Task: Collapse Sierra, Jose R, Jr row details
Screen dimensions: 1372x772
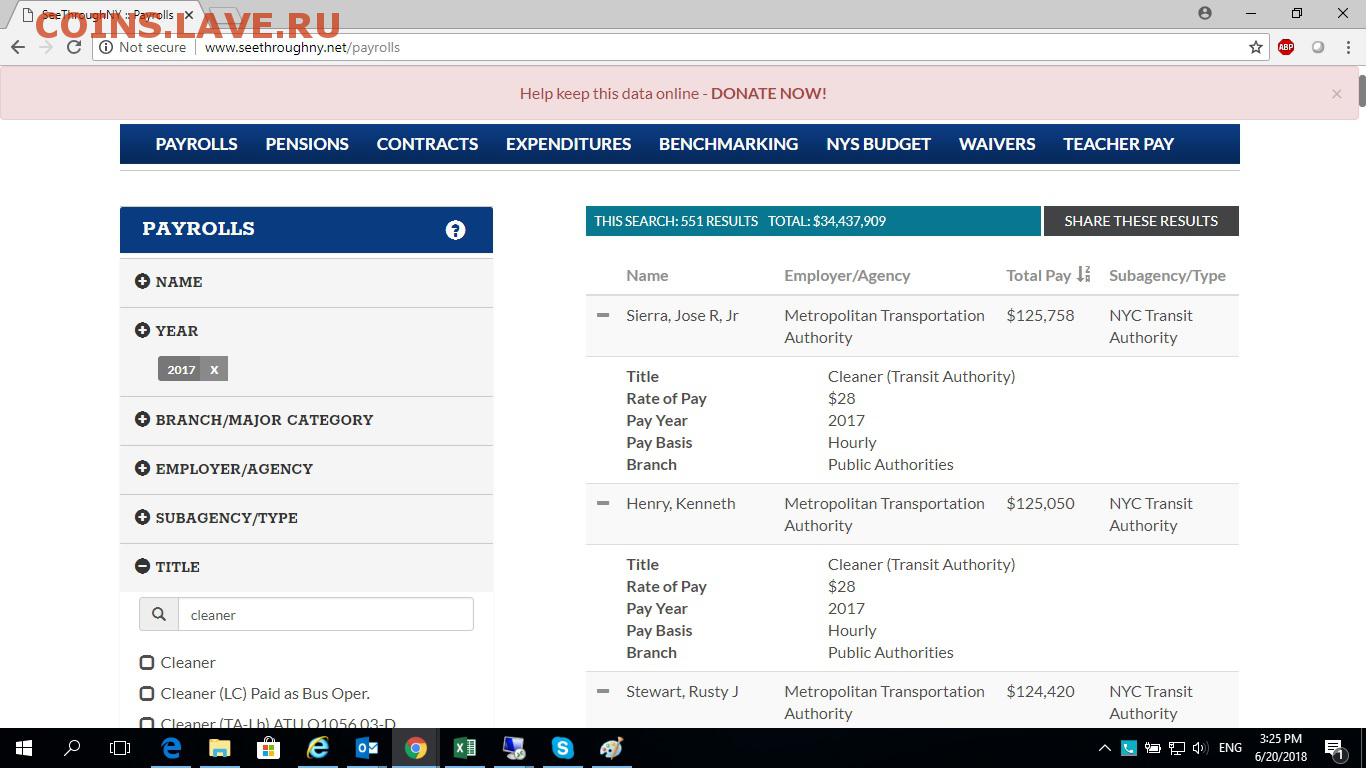Action: (603, 315)
